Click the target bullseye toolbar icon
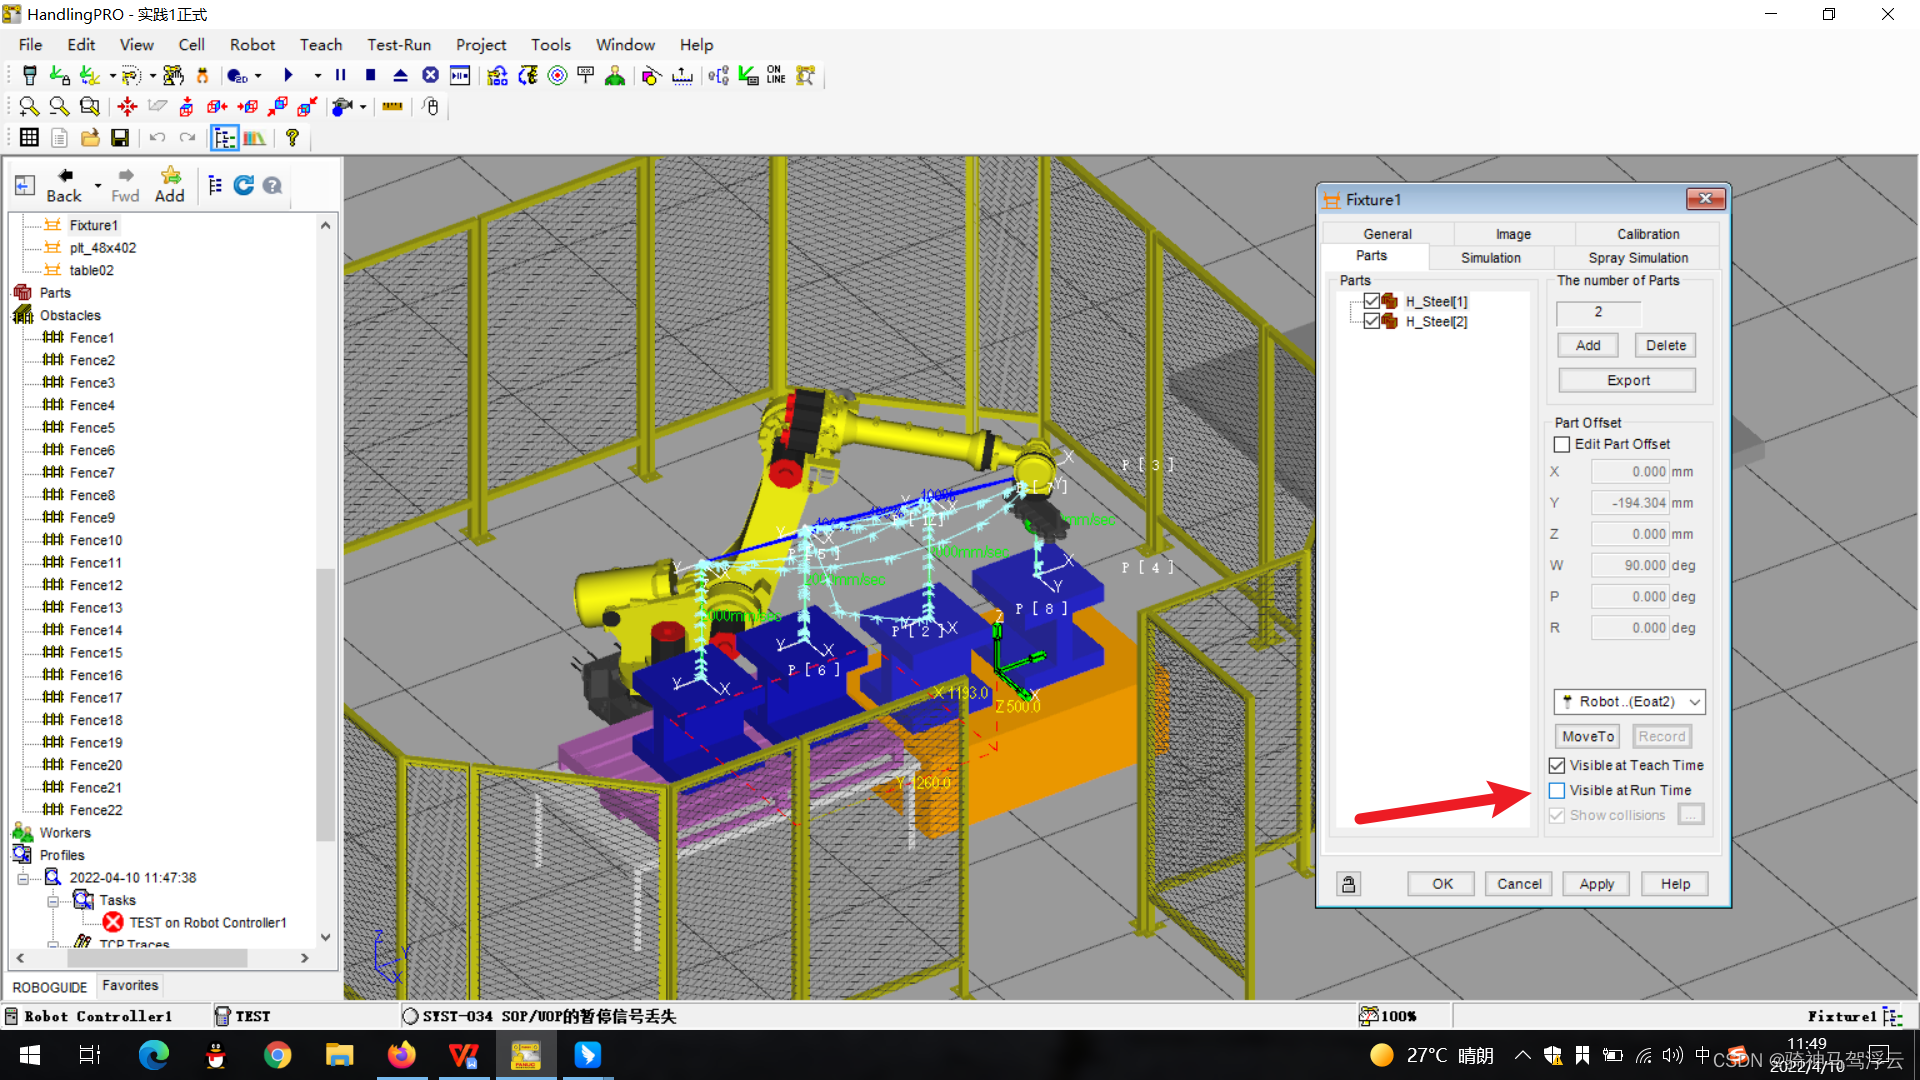This screenshot has width=1920, height=1080. click(x=557, y=76)
